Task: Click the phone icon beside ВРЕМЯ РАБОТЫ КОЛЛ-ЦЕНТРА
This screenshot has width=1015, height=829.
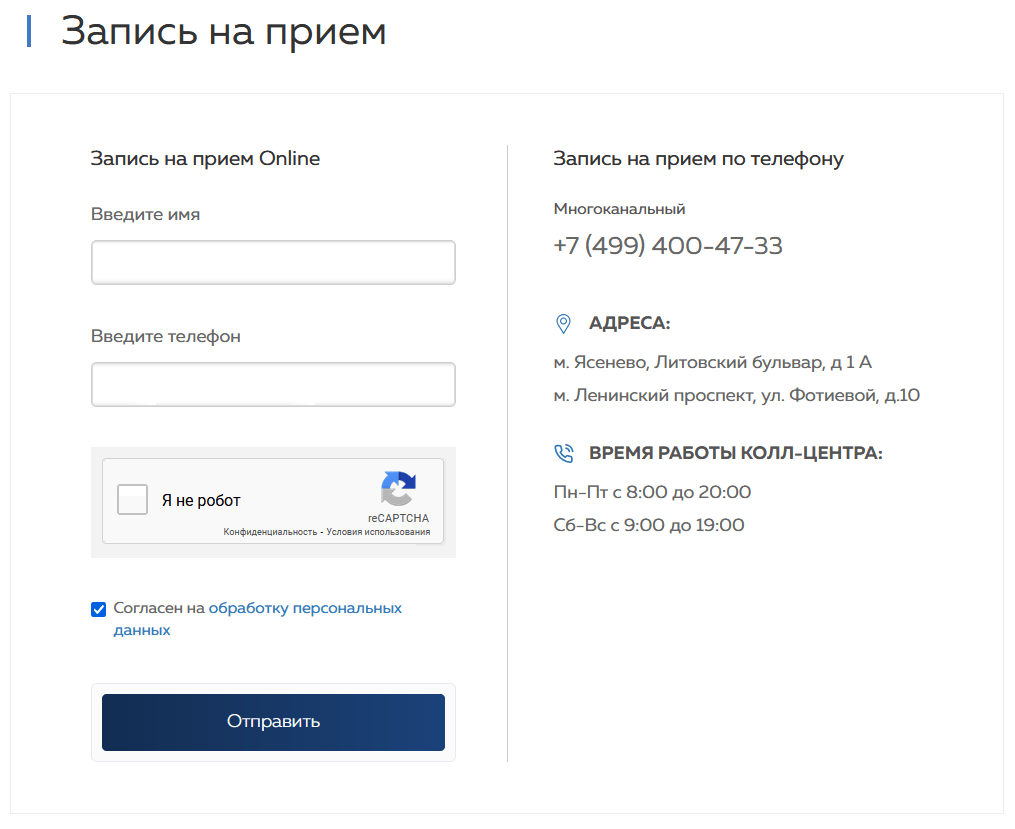Action: click(563, 454)
